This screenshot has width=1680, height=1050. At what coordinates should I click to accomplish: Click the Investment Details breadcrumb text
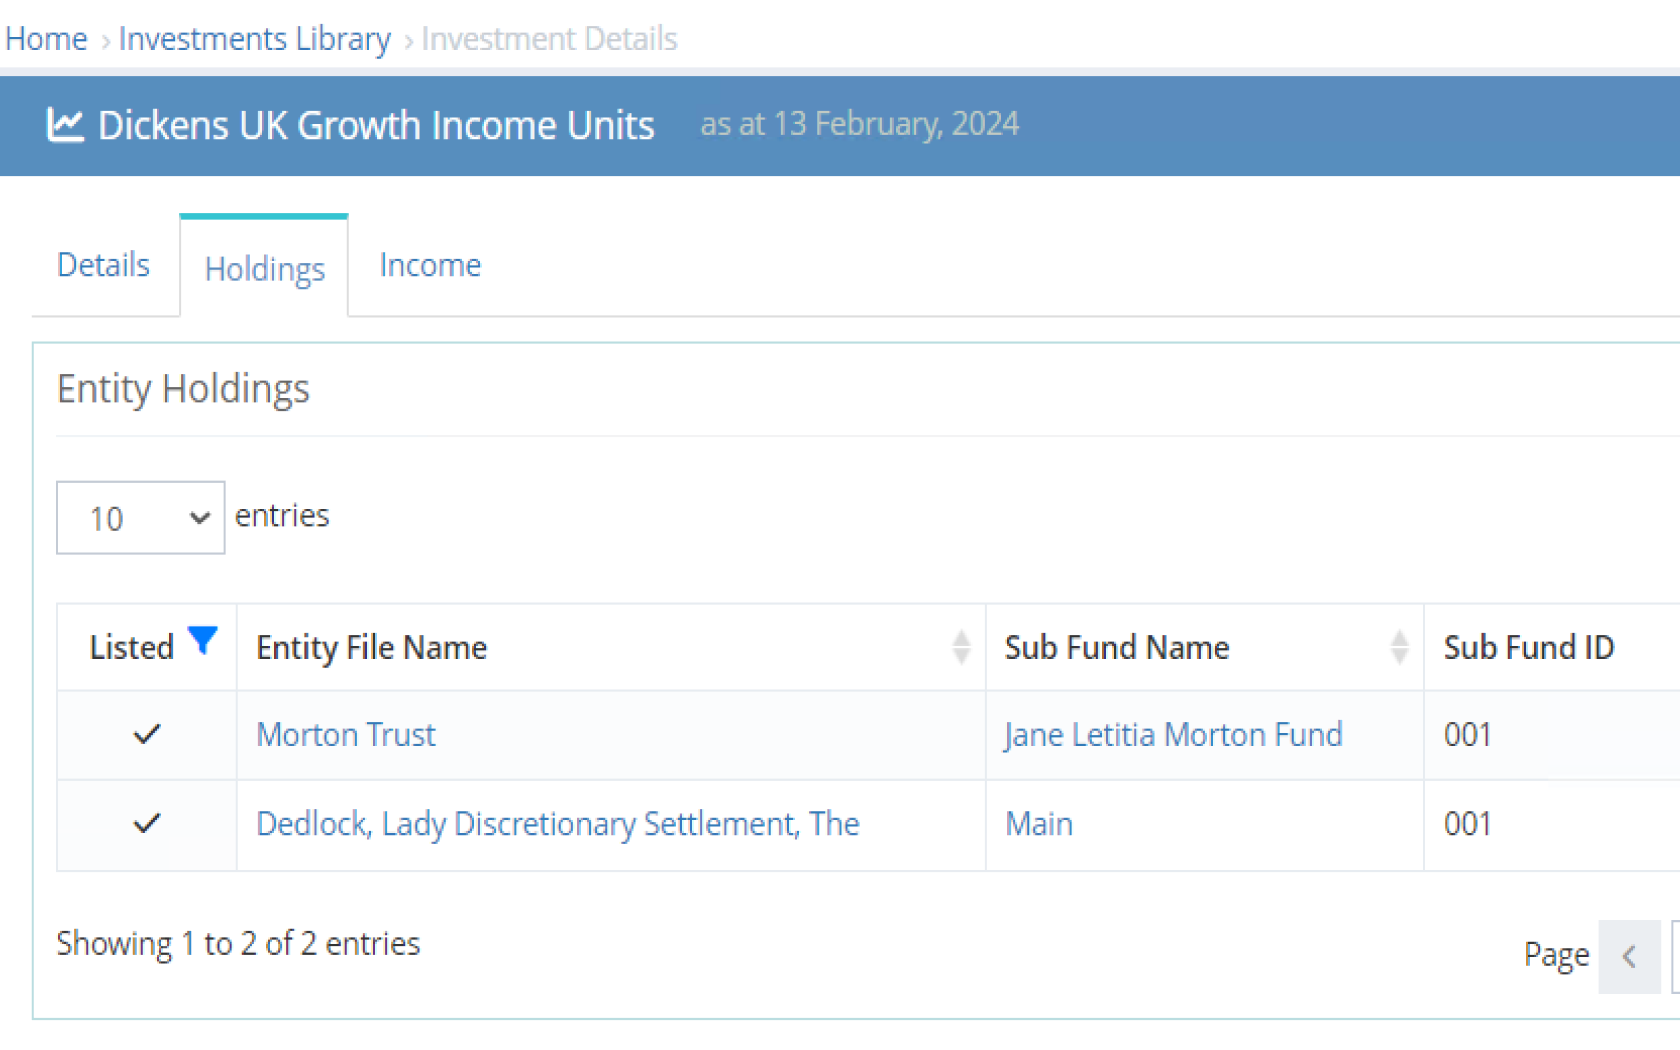click(549, 39)
